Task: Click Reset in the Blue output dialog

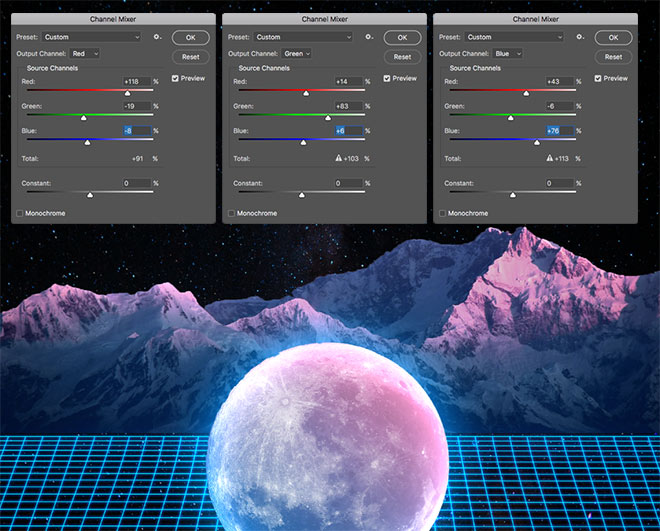Action: 613,57
